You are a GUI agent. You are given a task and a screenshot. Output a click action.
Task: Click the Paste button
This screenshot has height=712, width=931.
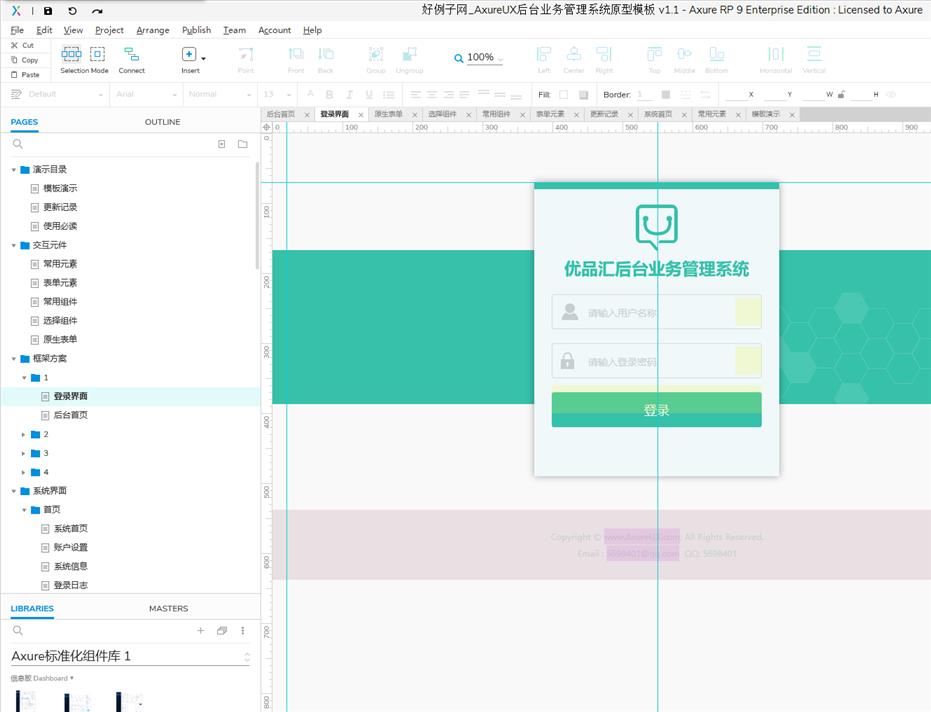(x=25, y=75)
